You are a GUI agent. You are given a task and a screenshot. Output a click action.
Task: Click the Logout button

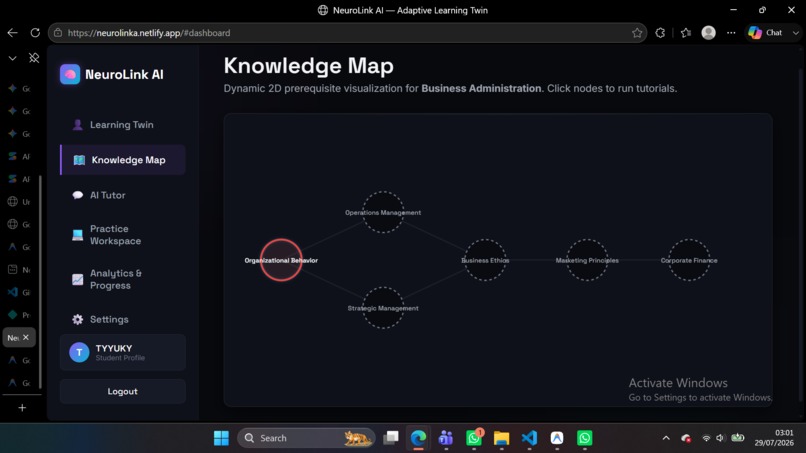(x=122, y=391)
